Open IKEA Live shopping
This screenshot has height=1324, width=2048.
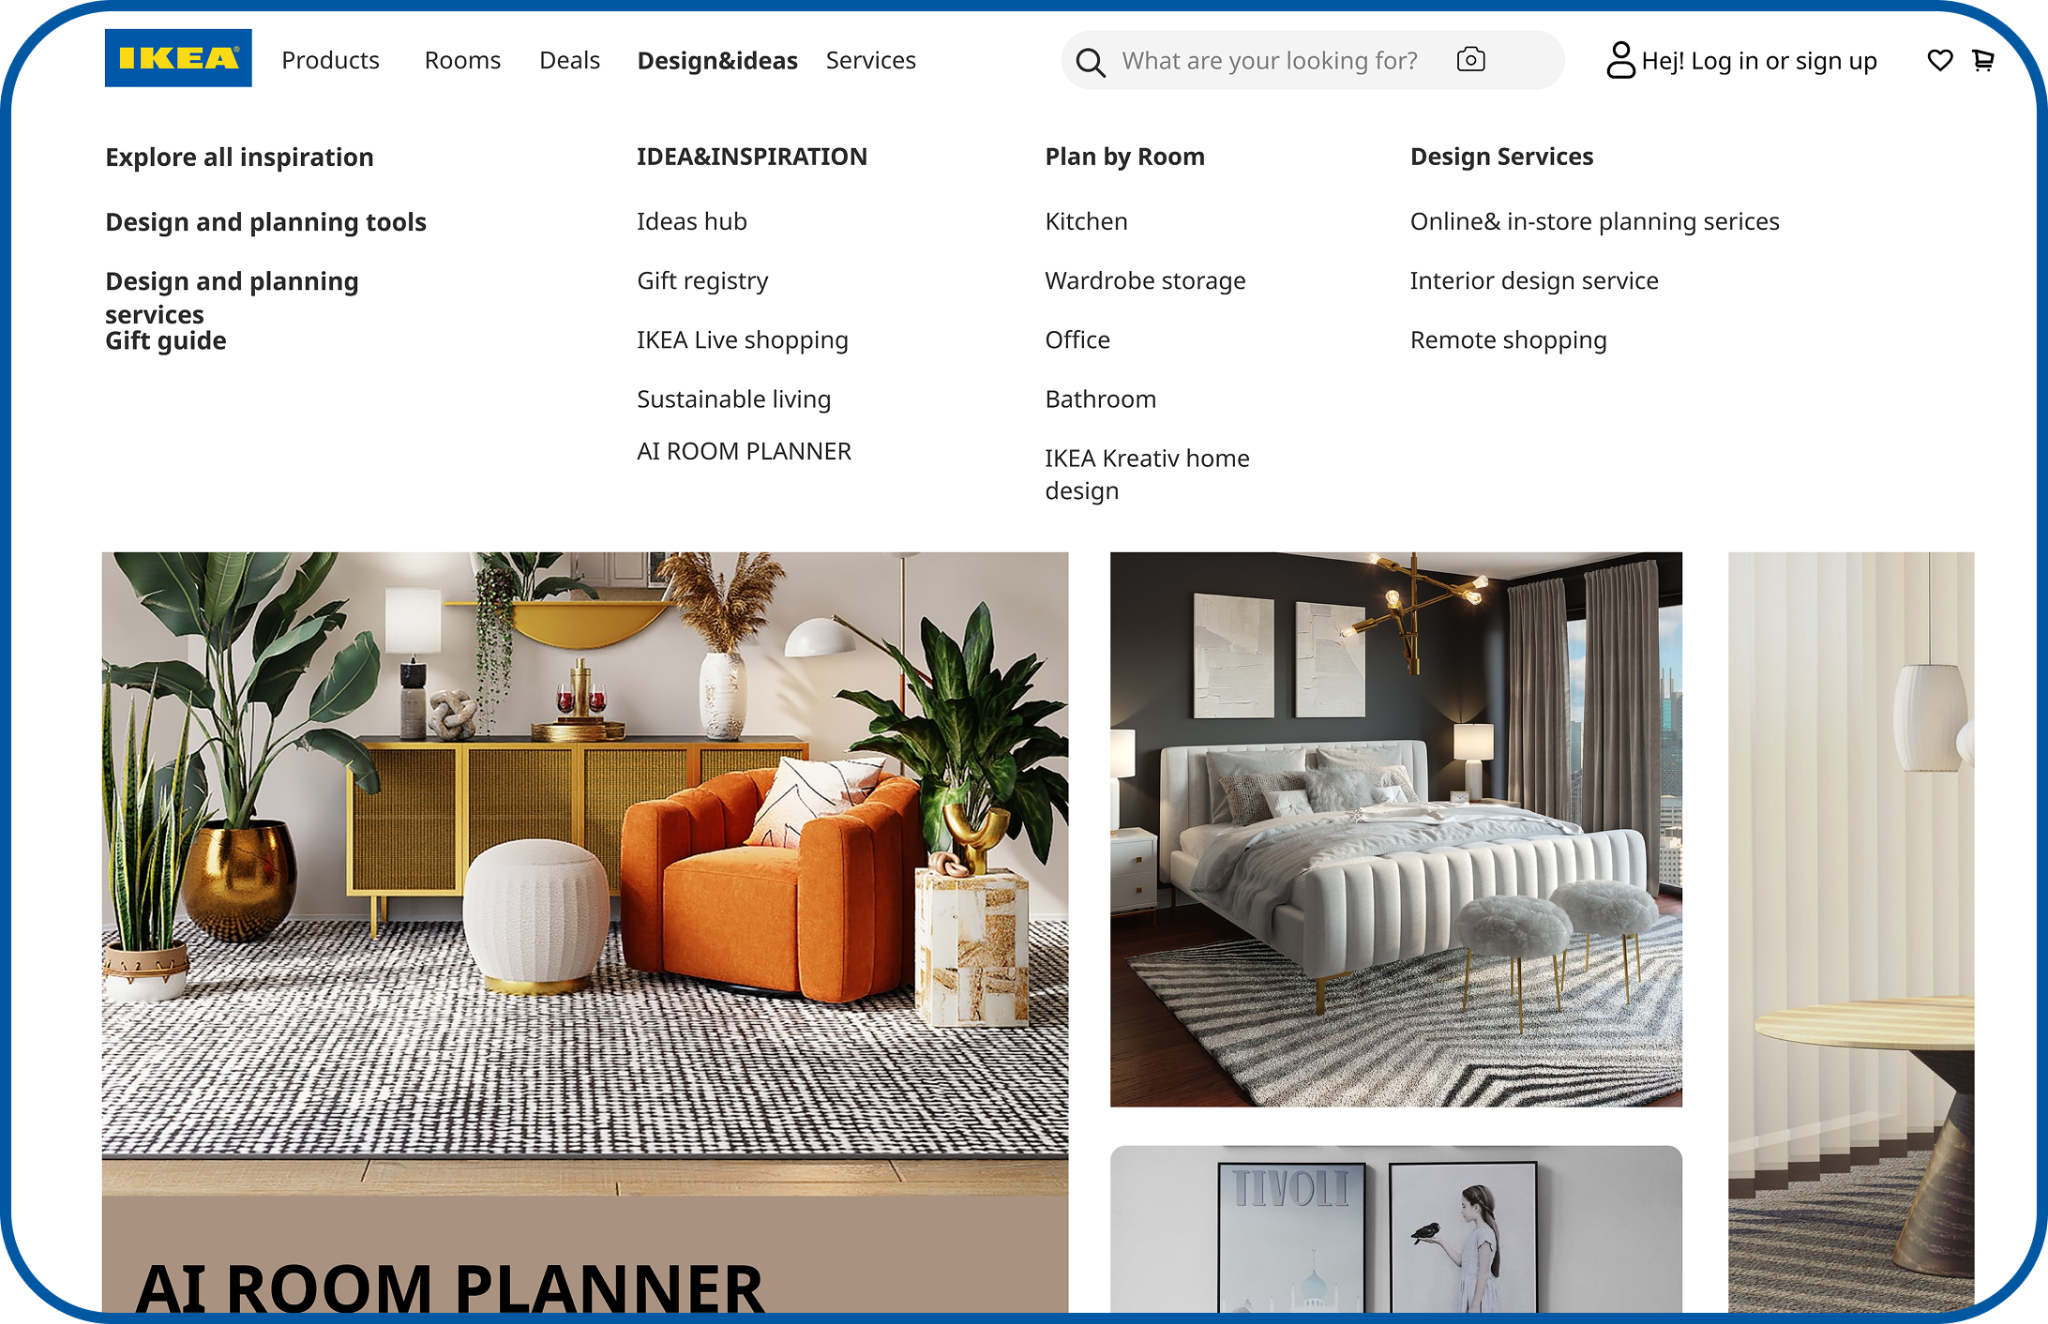[x=742, y=340]
